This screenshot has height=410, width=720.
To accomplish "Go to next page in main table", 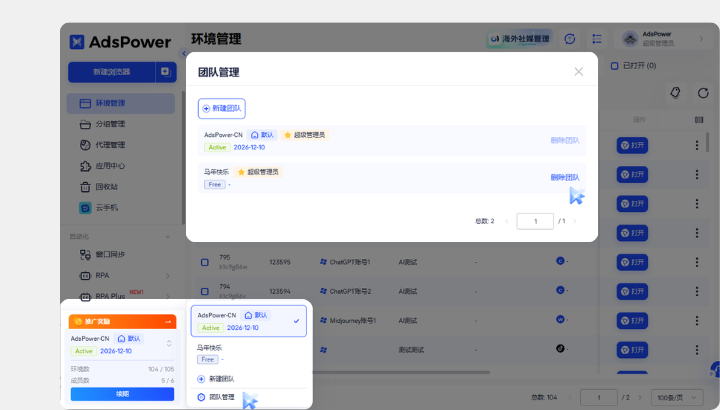I will (x=640, y=398).
